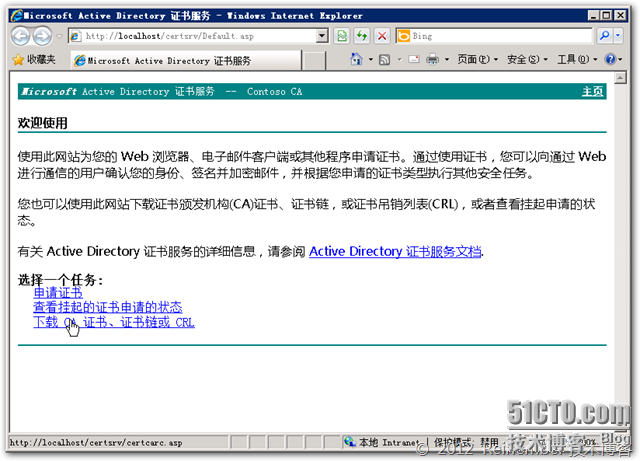Expand the Print dropdown arrow
The image size is (640, 461).
[x=447, y=60]
